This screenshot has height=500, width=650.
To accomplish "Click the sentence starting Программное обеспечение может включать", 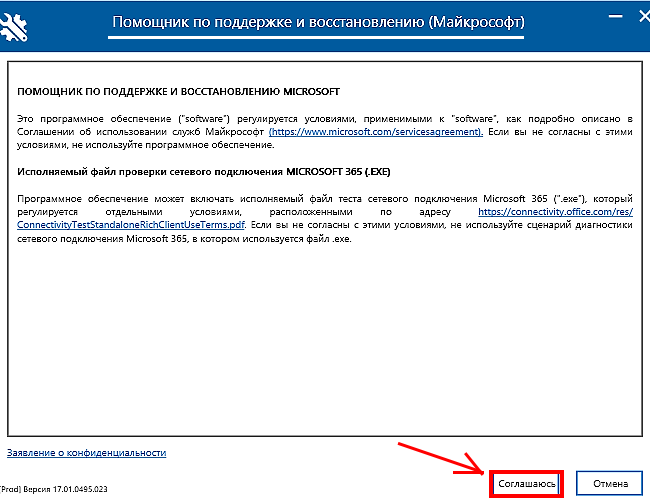I will click(325, 218).
